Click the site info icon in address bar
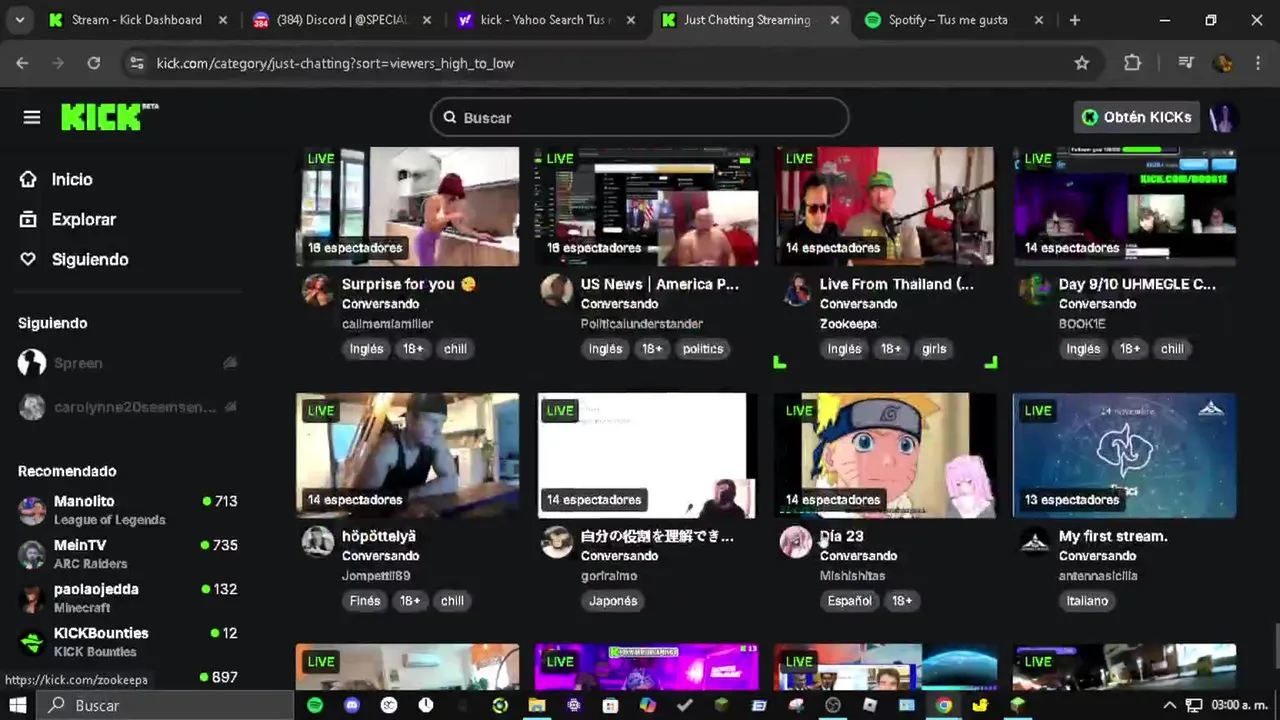 tap(137, 63)
